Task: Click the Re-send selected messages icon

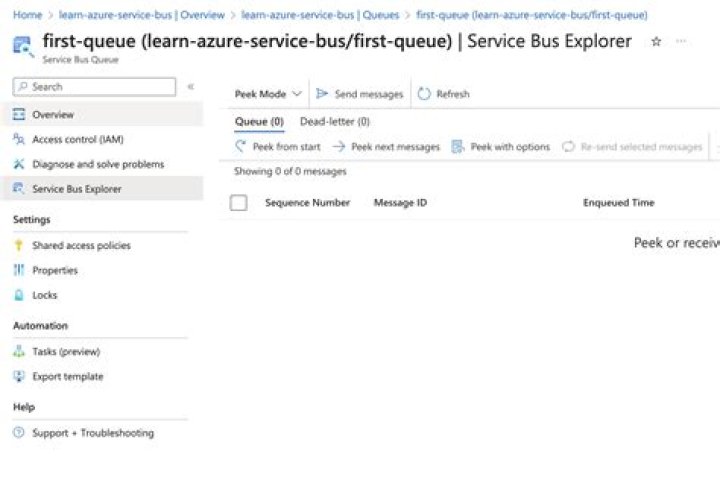Action: click(568, 146)
